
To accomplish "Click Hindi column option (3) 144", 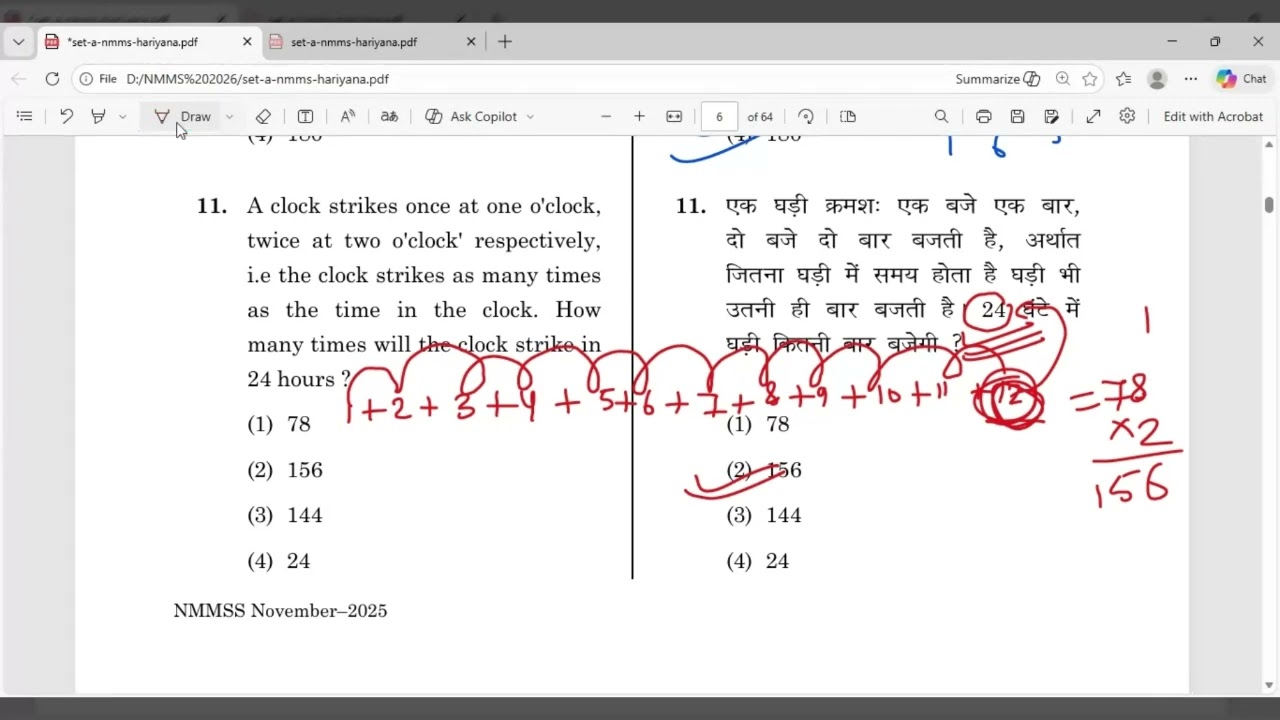I will click(764, 515).
